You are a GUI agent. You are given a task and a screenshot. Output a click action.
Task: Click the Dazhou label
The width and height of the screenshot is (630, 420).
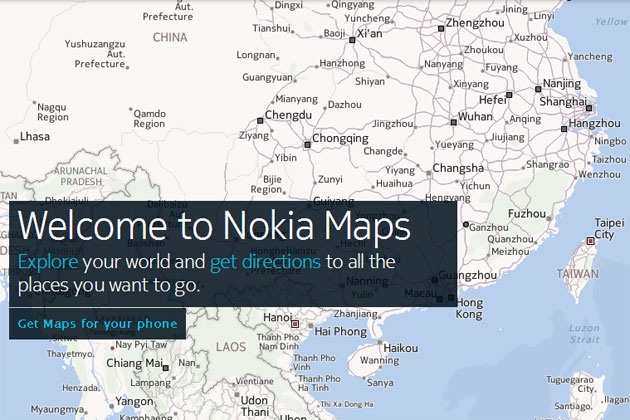pos(344,105)
